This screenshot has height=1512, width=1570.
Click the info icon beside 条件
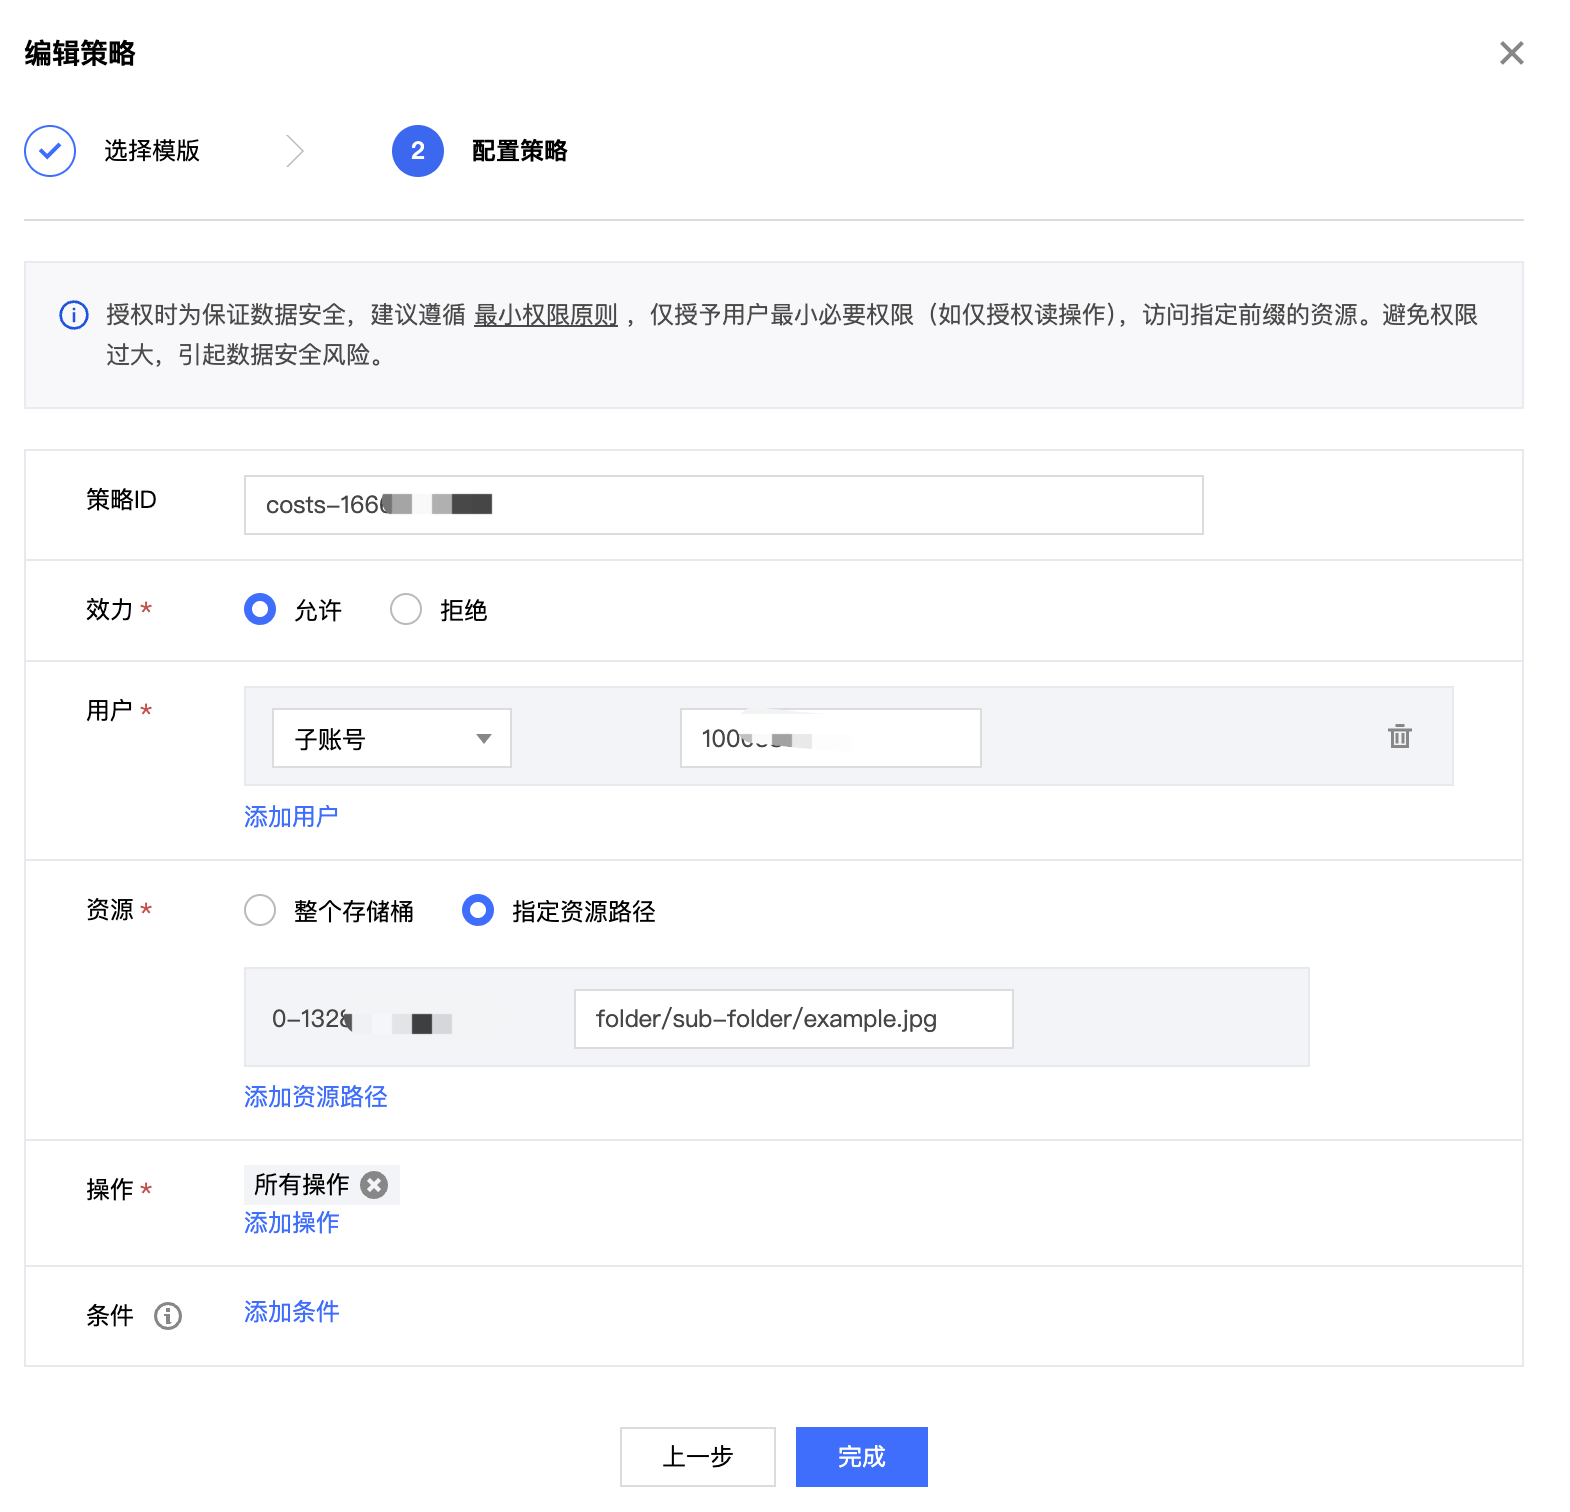tap(168, 1316)
